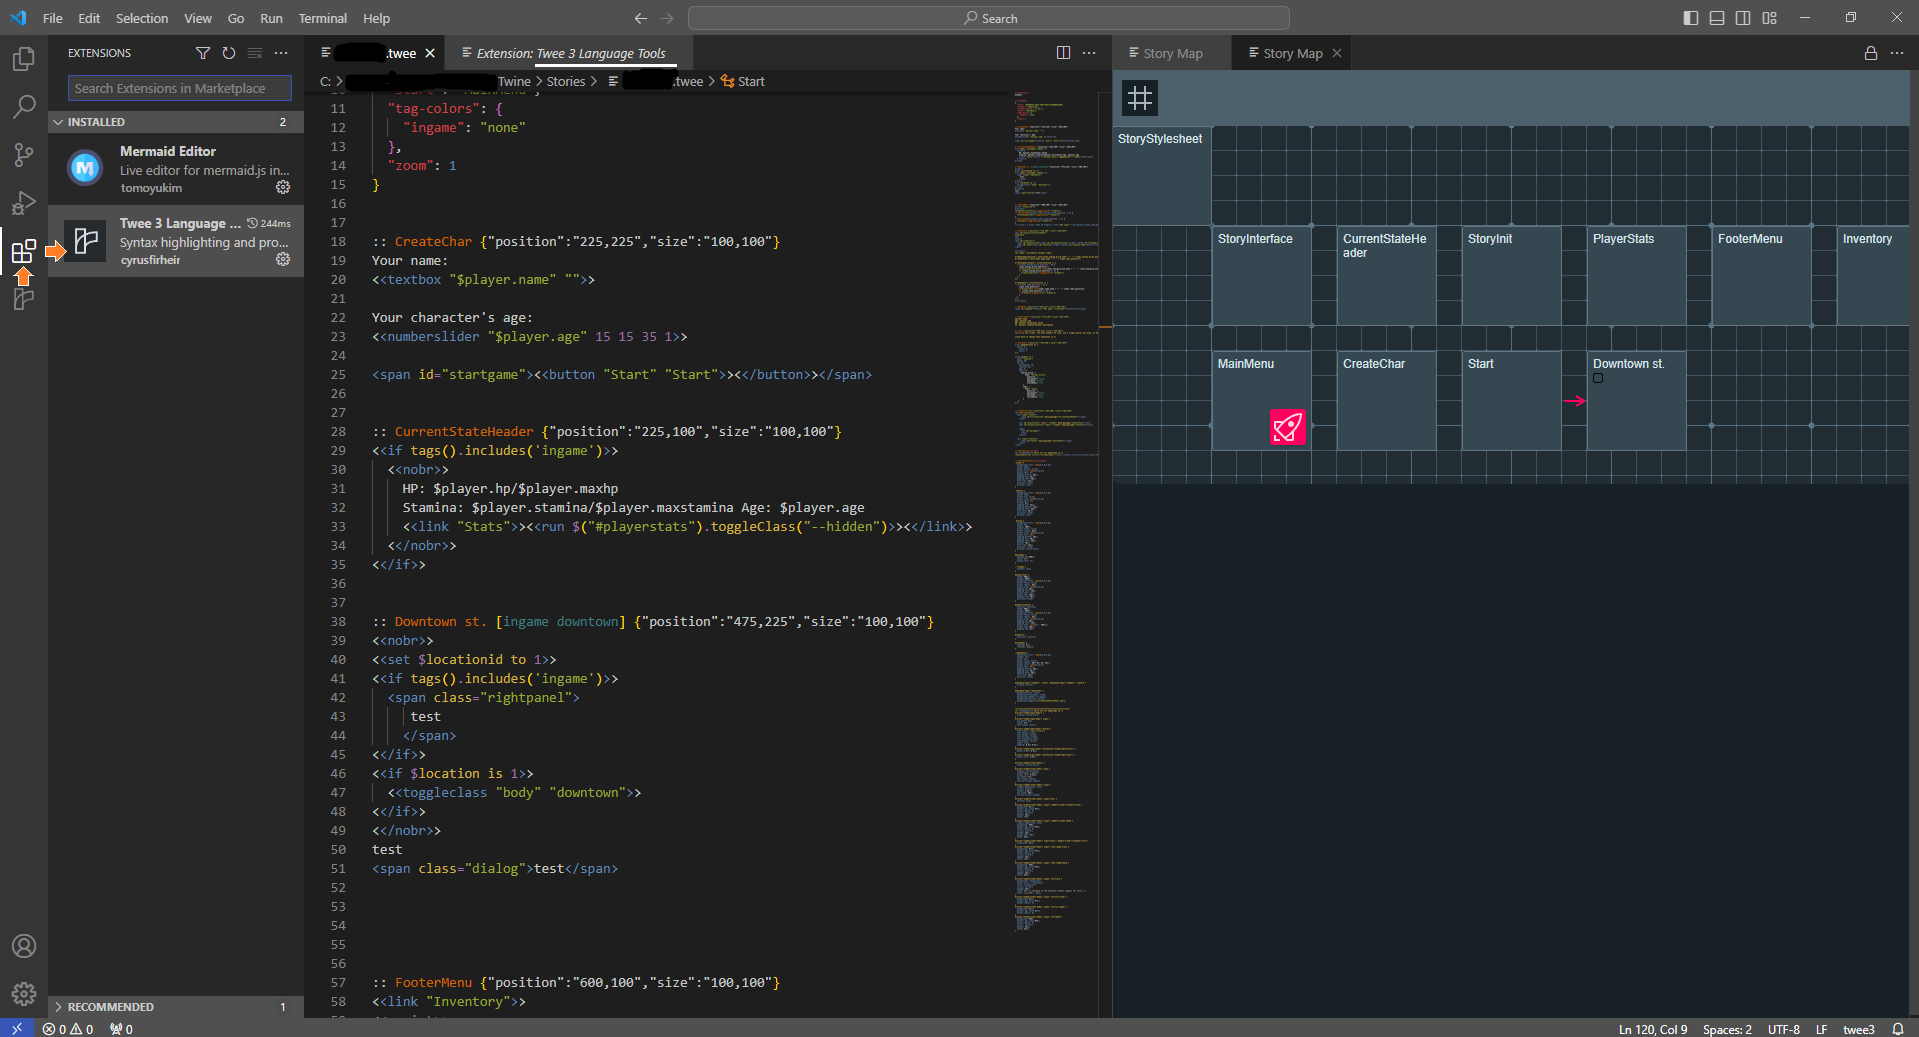Open the Twee 3 sidebar icon
This screenshot has height=1037, width=1919.
24,298
